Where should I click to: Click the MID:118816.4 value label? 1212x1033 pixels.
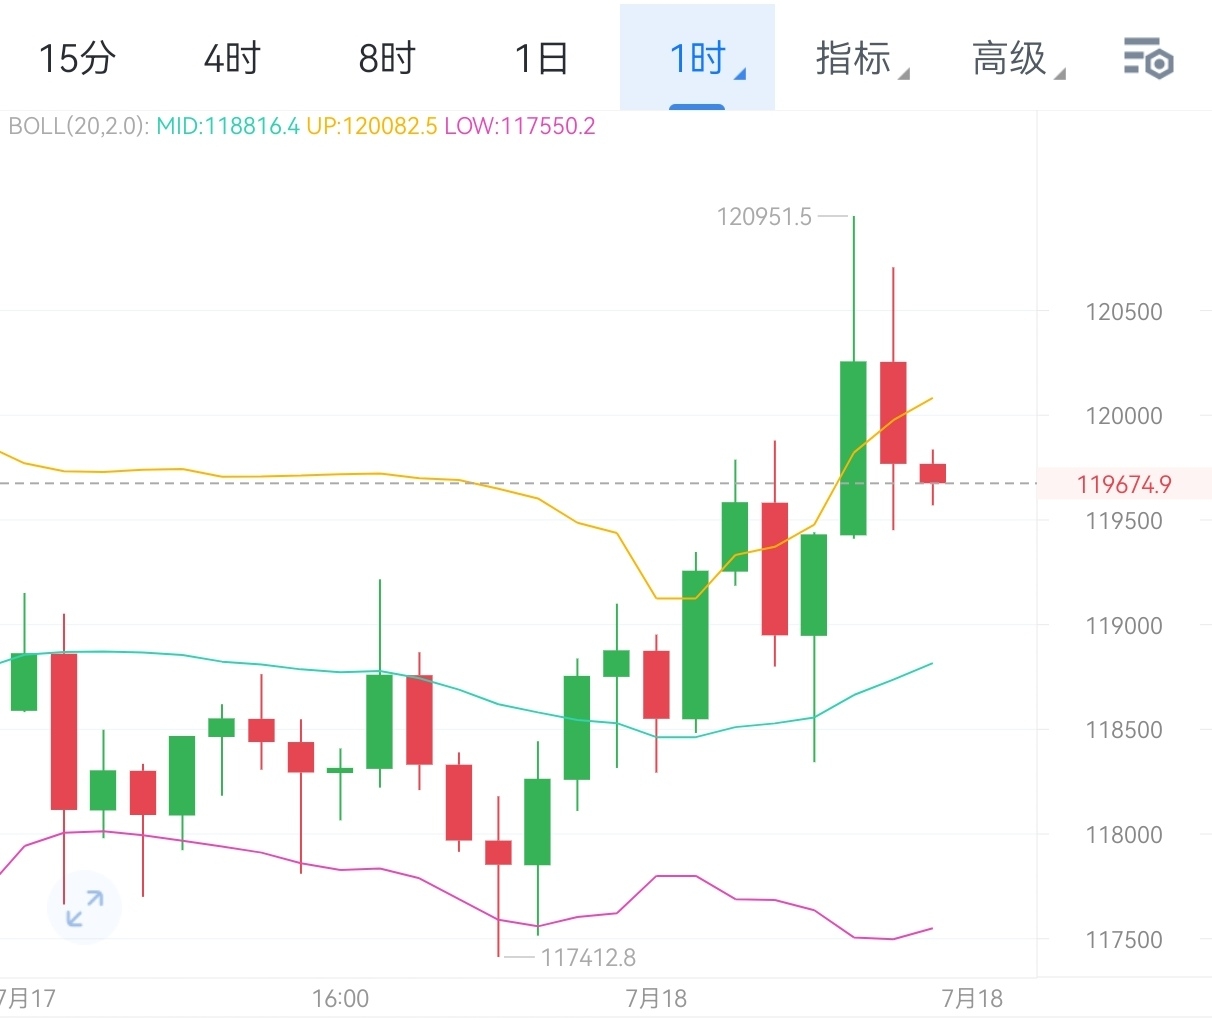[x=228, y=126]
